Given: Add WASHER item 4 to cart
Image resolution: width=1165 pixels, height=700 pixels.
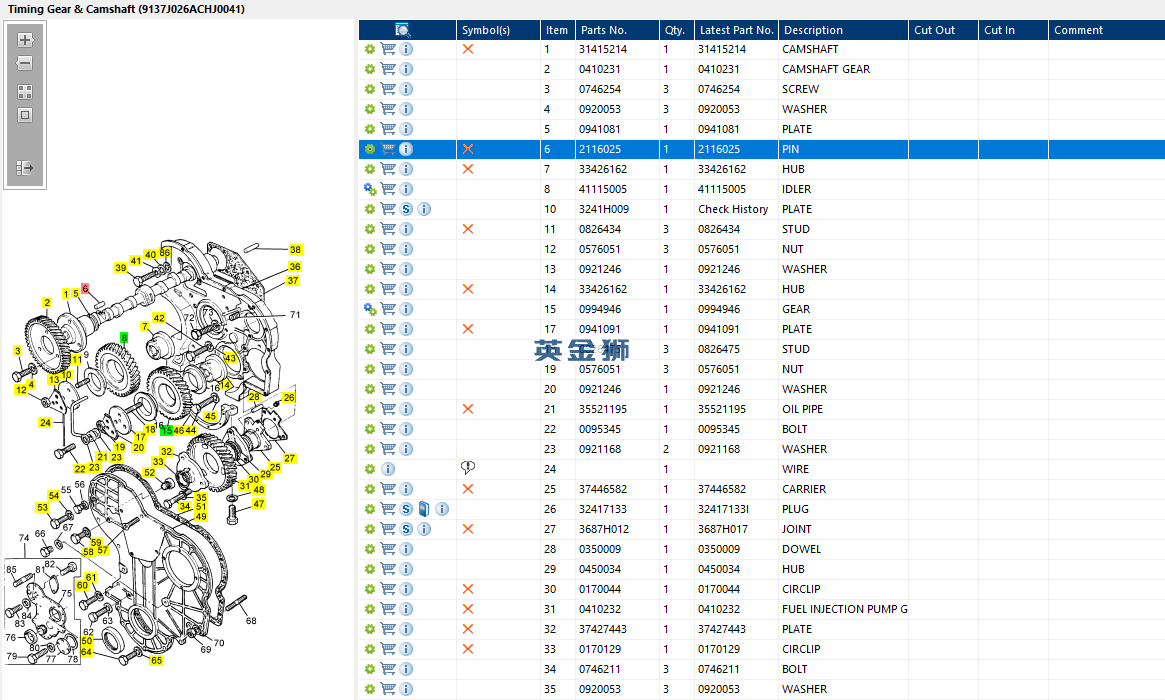Looking at the screenshot, I should [388, 109].
